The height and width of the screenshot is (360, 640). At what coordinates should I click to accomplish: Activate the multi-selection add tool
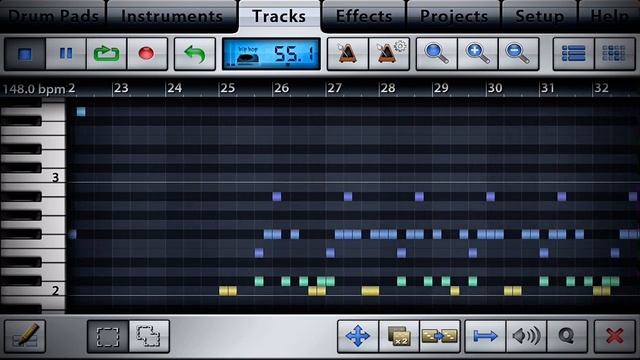[x=149, y=336]
